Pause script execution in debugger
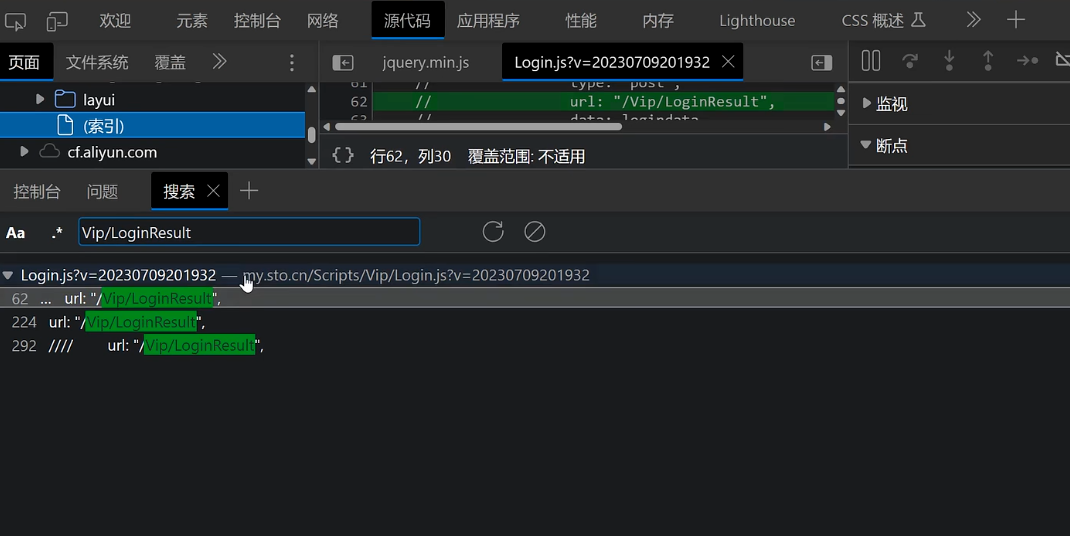1070x536 pixels. point(871,62)
